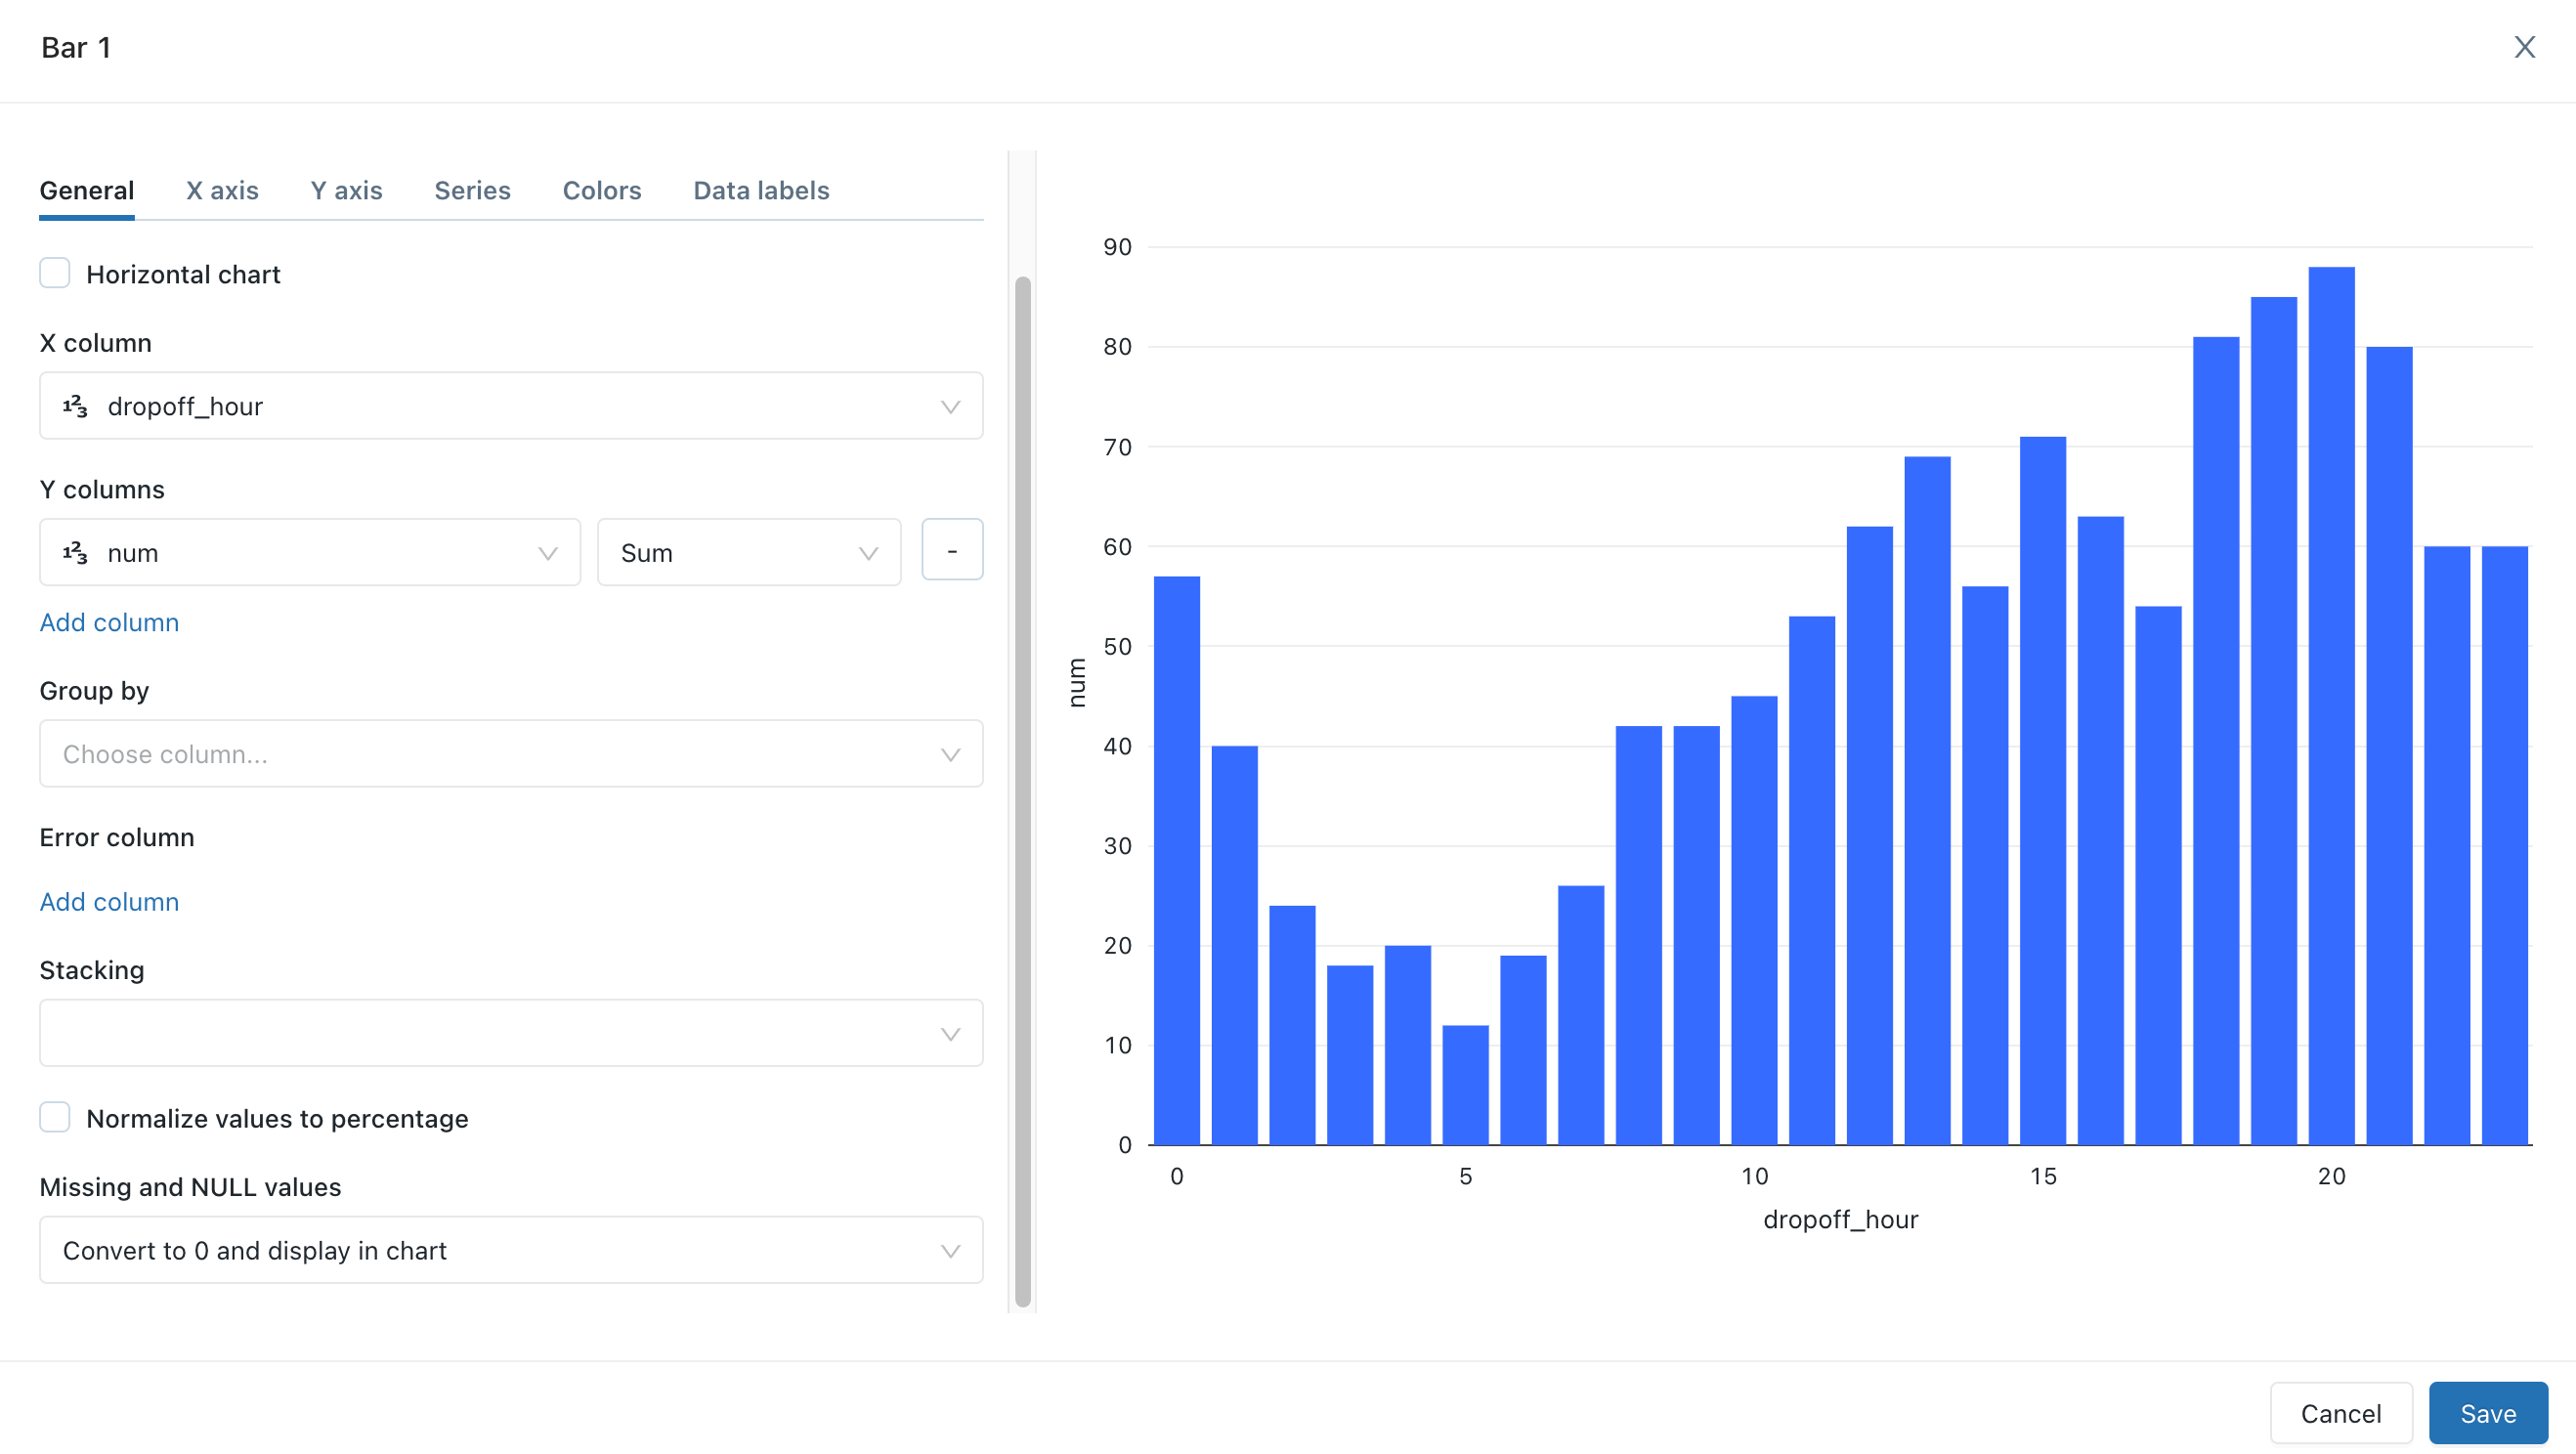Image resolution: width=2576 pixels, height=1454 pixels.
Task: Click the remove Y column minus icon
Action: [x=952, y=552]
